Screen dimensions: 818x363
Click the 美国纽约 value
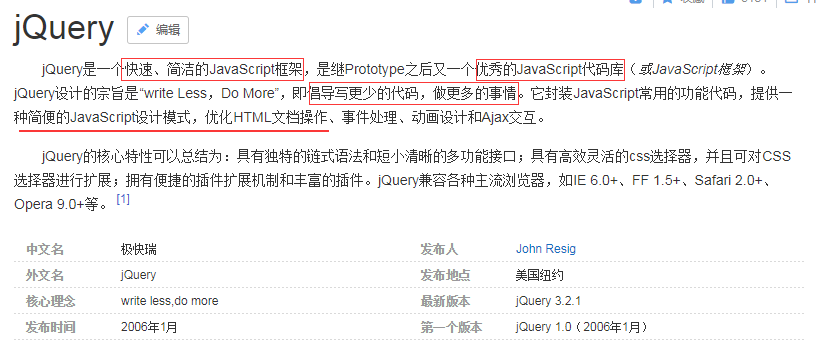[540, 275]
